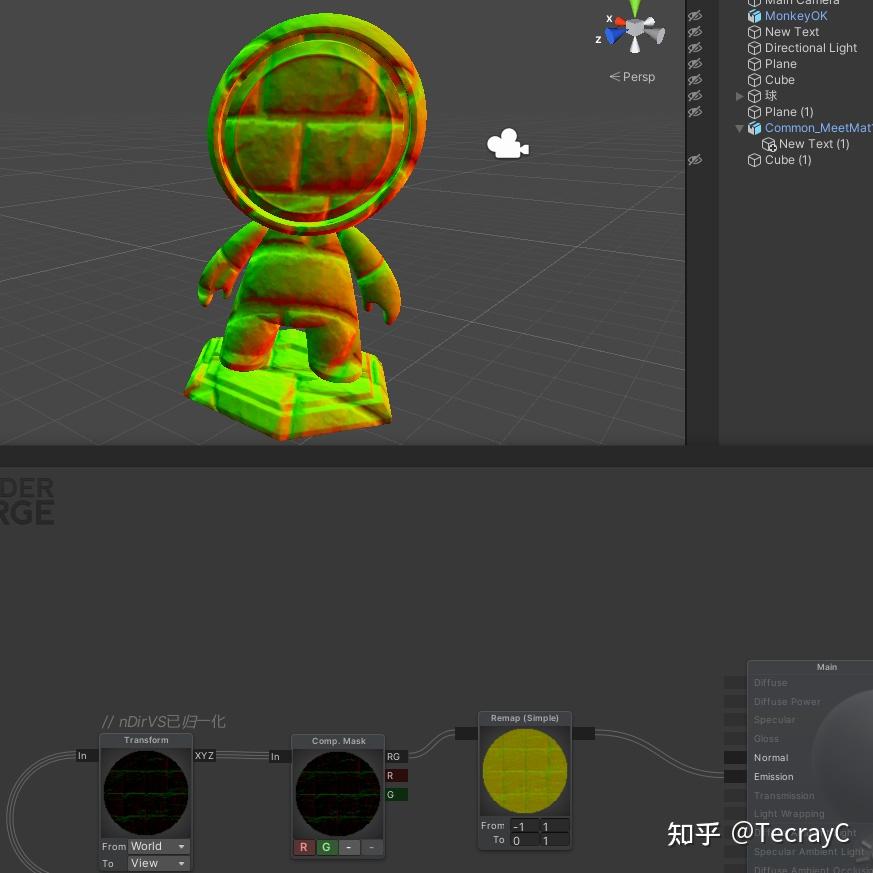Open the To View dropdown on Transform node
Screen dimensions: 873x873
pyautogui.click(x=158, y=863)
